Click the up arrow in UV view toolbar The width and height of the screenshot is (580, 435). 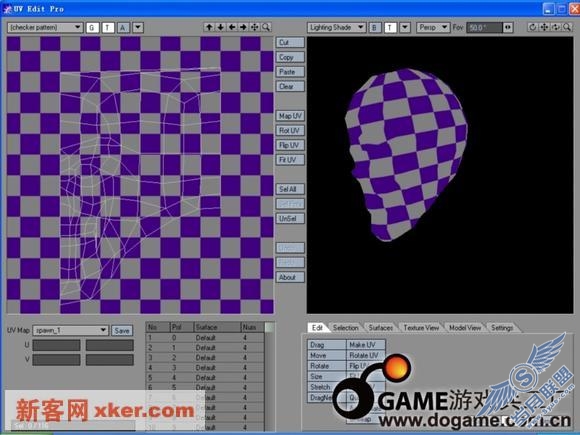(209, 27)
